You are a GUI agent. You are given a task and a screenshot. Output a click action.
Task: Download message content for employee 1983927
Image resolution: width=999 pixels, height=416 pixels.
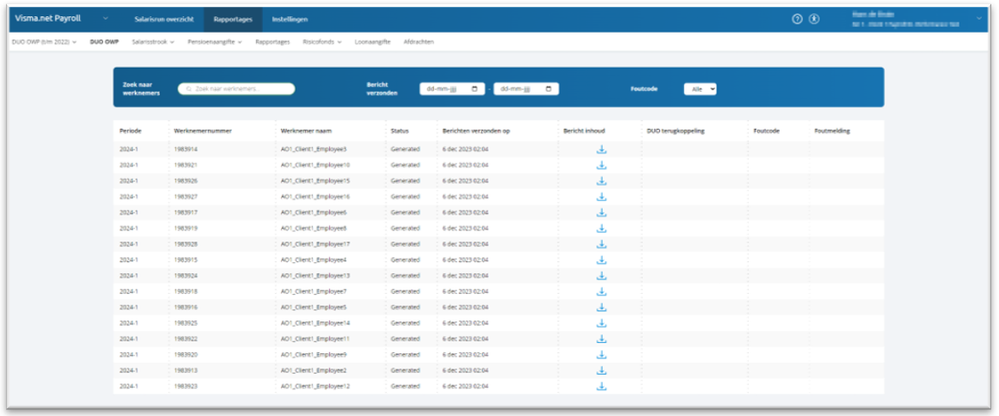(601, 197)
